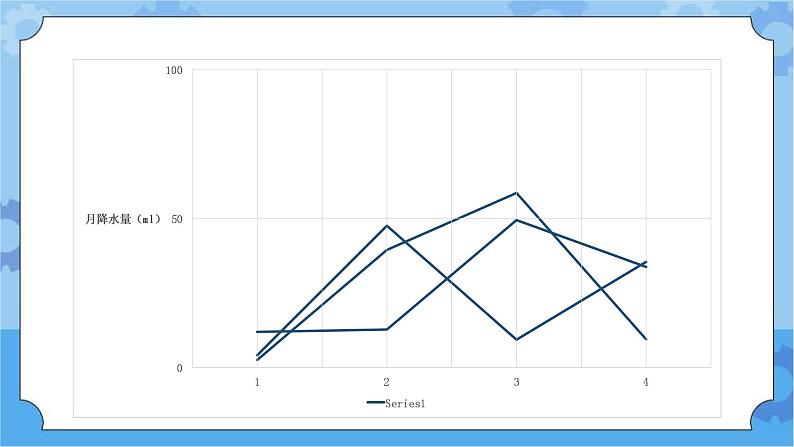Select the lowest data point at category 4
The width and height of the screenshot is (794, 447).
pos(646,339)
